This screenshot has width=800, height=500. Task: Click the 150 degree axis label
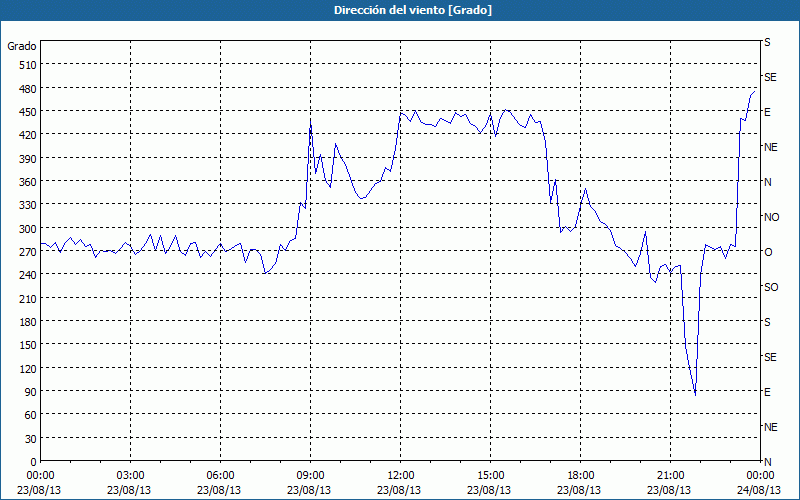28,345
